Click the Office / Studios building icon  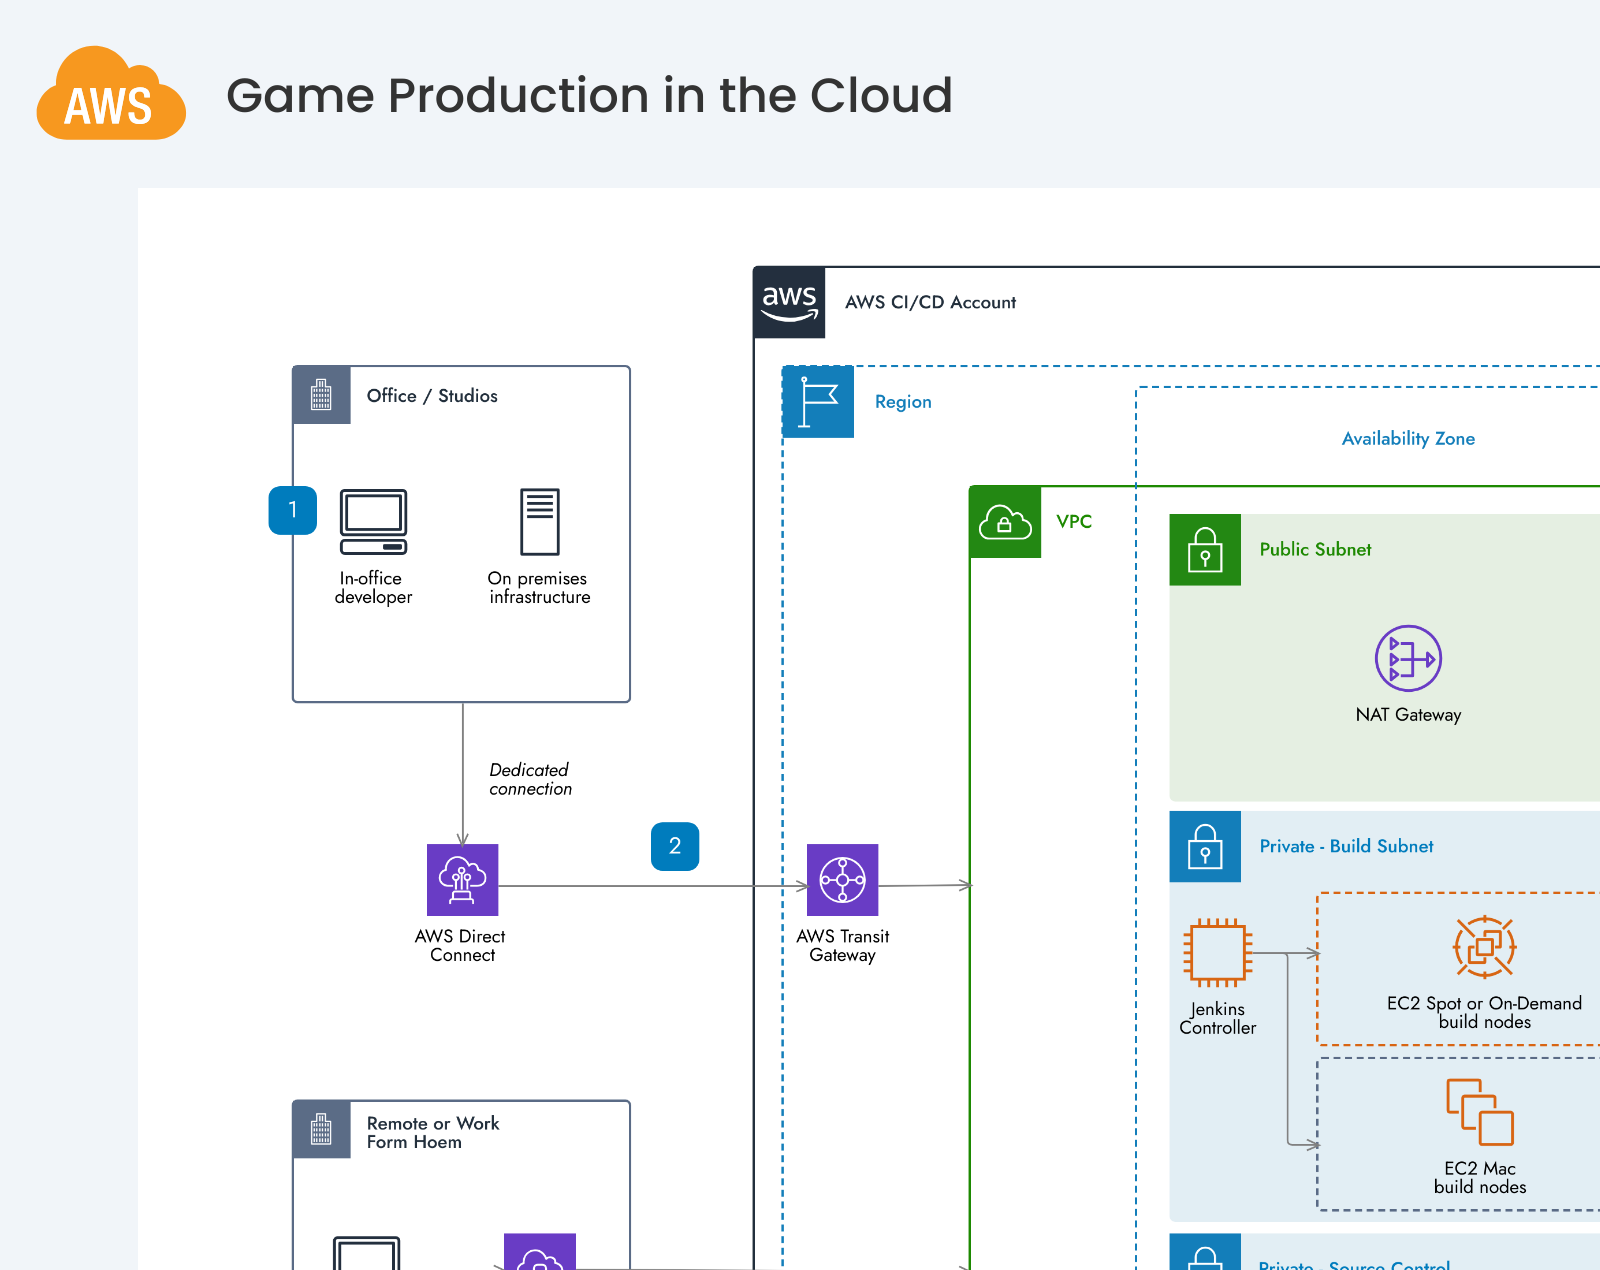(x=321, y=396)
